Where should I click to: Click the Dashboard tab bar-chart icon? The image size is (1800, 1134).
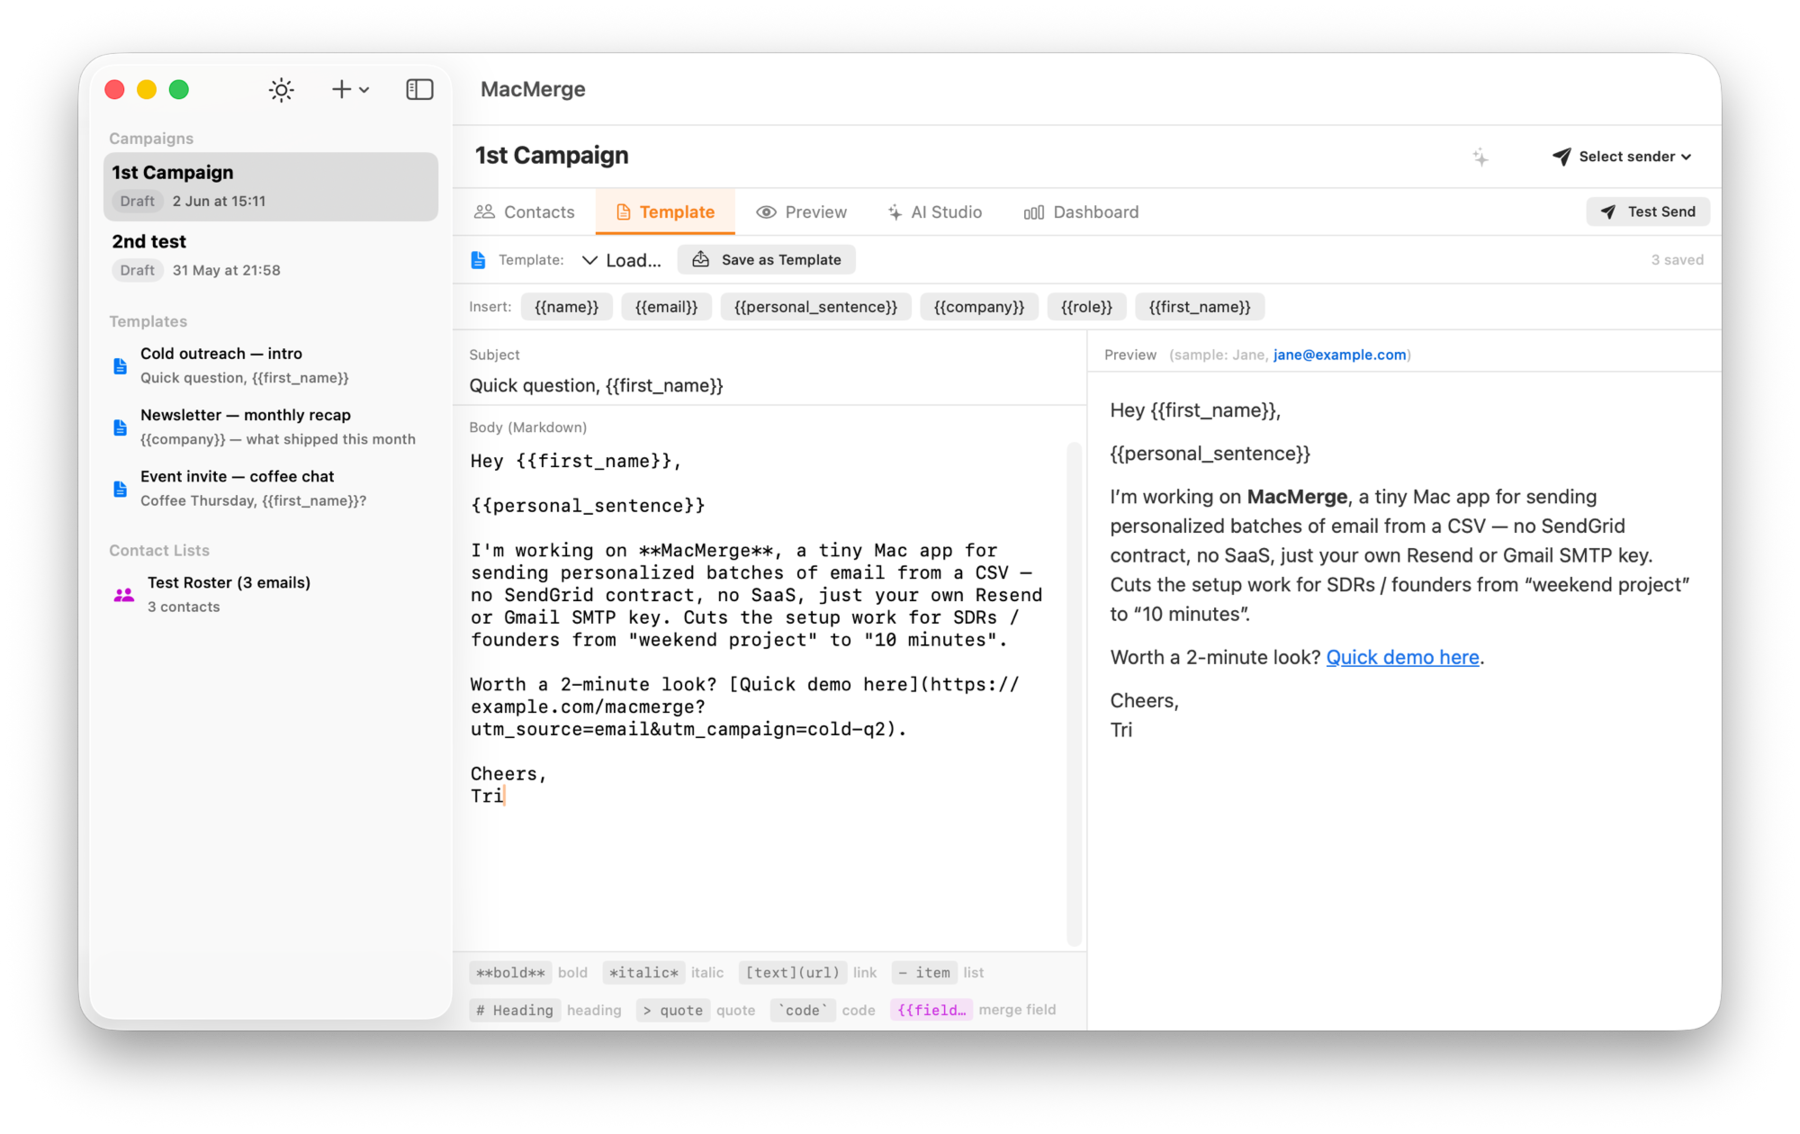point(1034,212)
